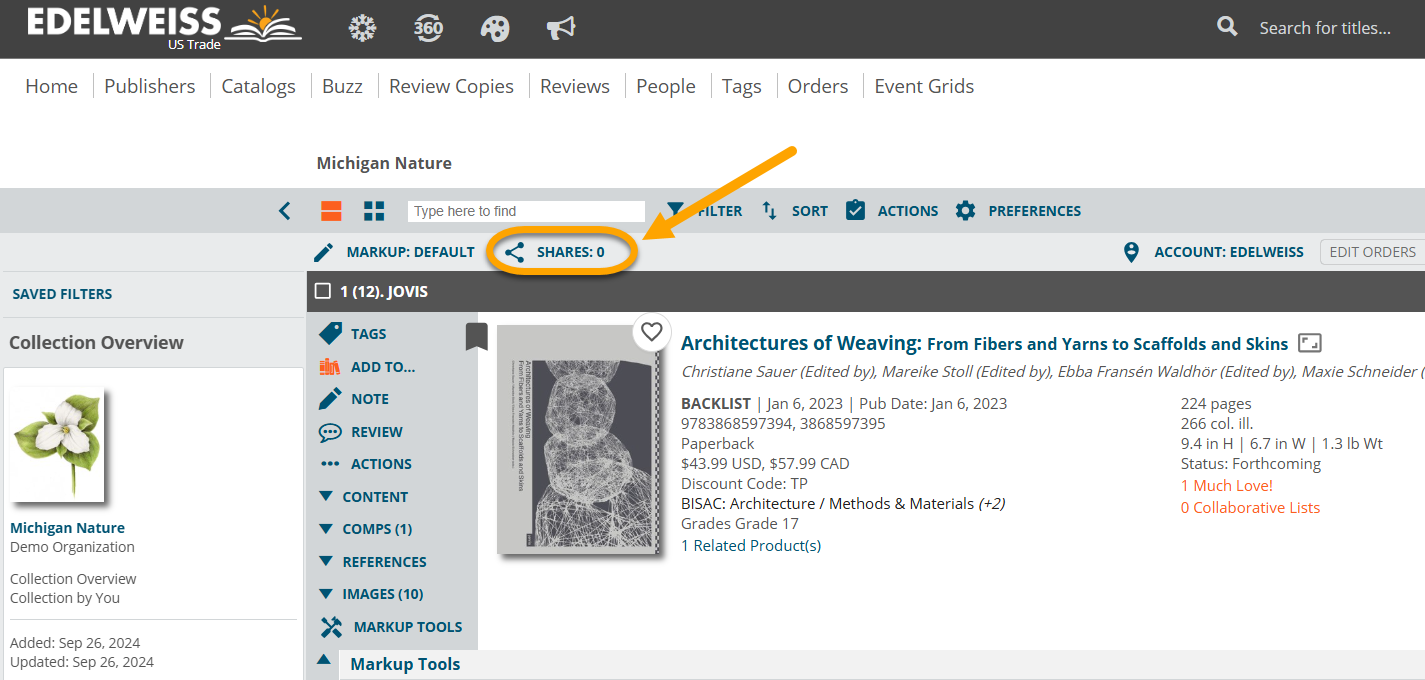Click the Michigan Nature trillium thumbnail
This screenshot has height=680, width=1425.
(x=57, y=445)
